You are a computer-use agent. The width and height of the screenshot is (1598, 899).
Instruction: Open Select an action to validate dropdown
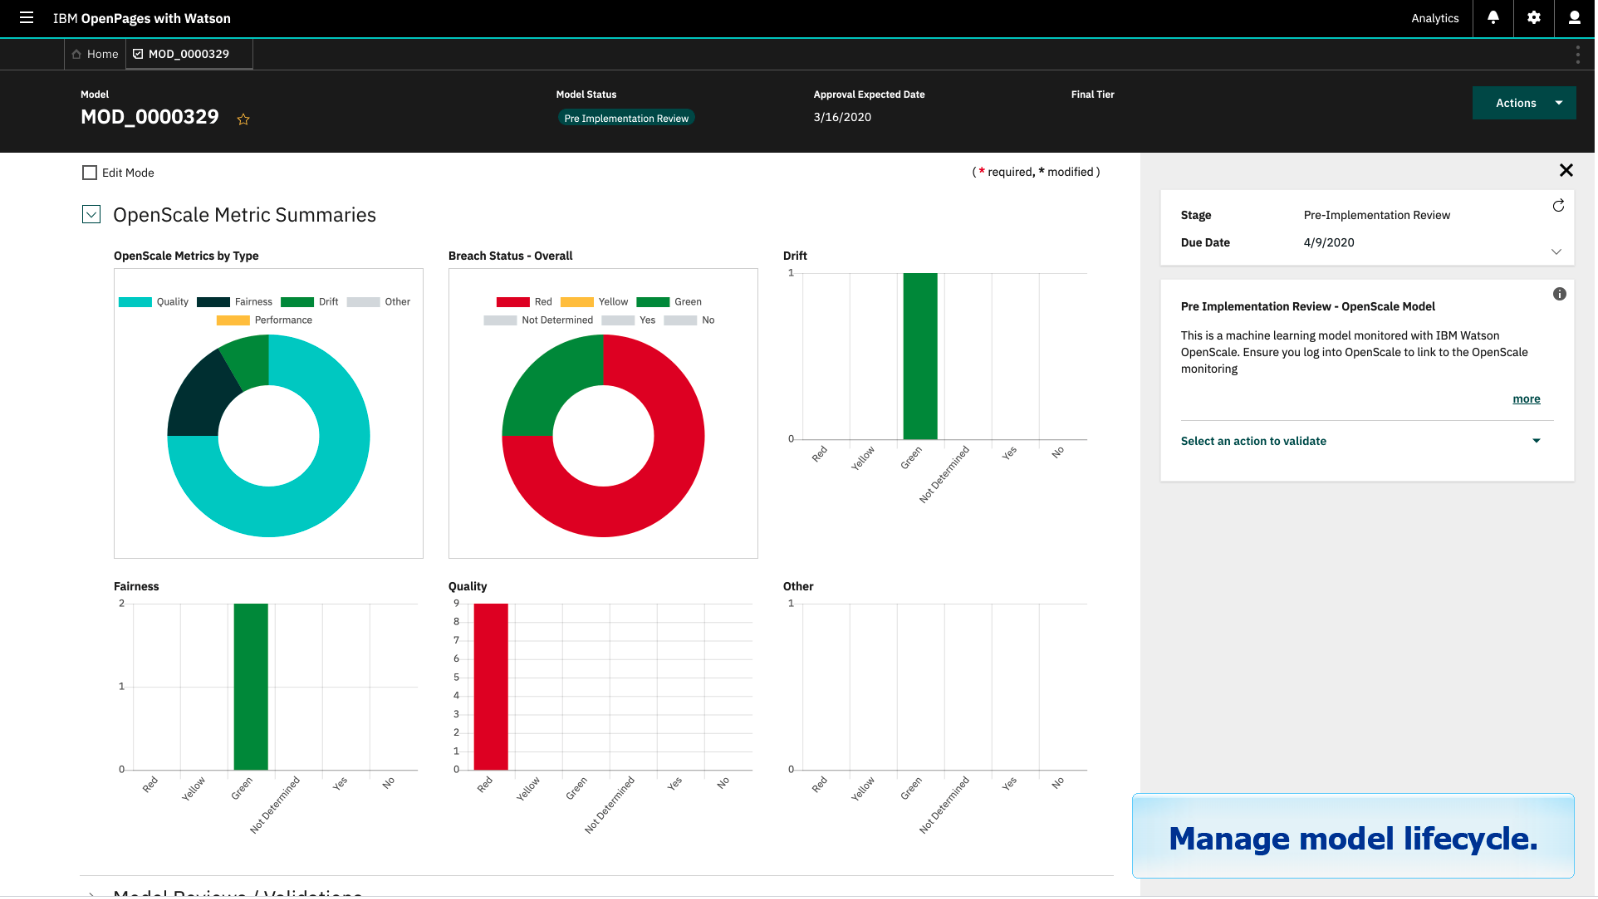coord(1361,441)
